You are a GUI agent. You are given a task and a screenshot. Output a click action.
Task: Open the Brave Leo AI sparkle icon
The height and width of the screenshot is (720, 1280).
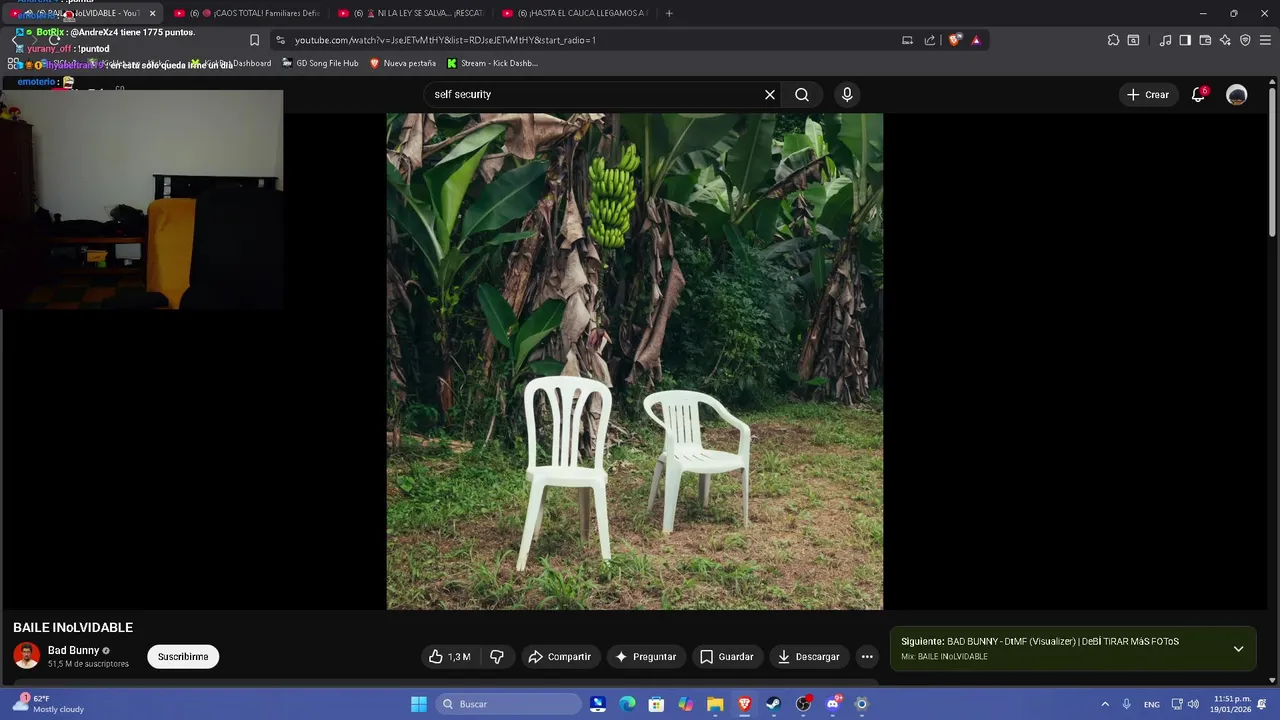[1225, 40]
